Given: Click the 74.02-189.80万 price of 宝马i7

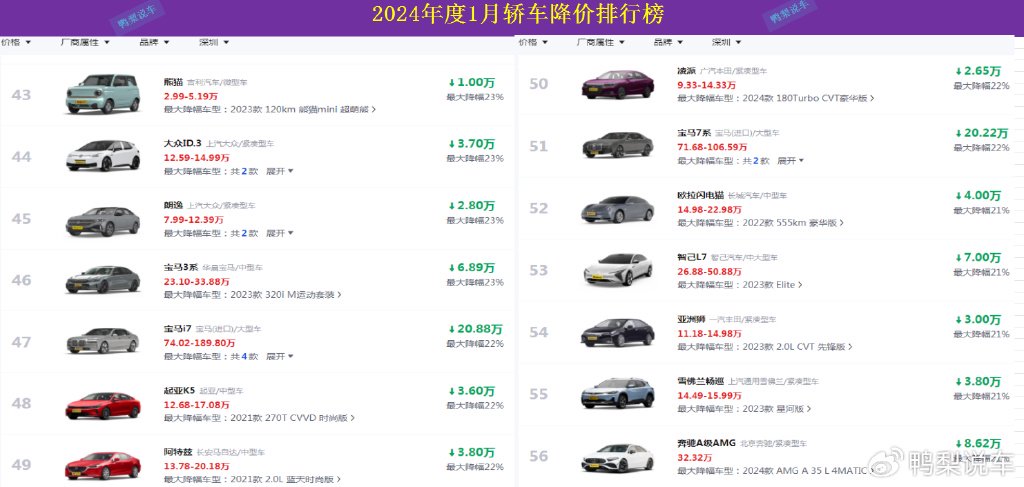Looking at the screenshot, I should (199, 343).
